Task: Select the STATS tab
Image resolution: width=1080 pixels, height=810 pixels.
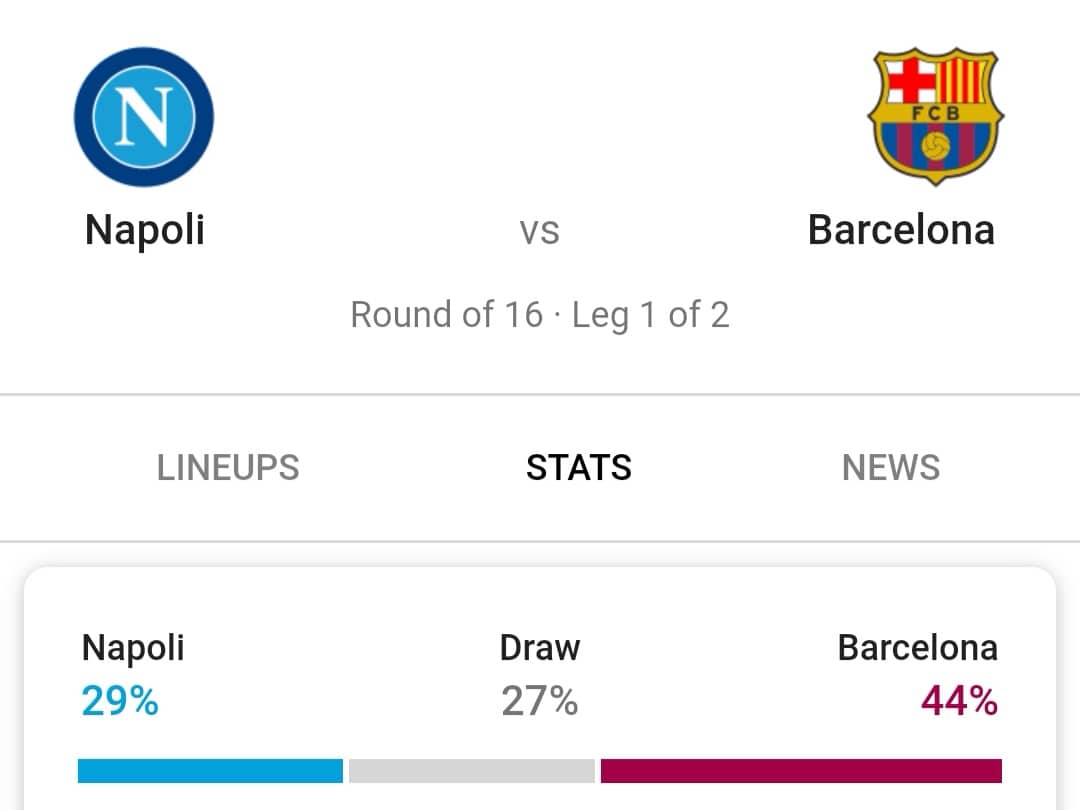Action: 579,468
